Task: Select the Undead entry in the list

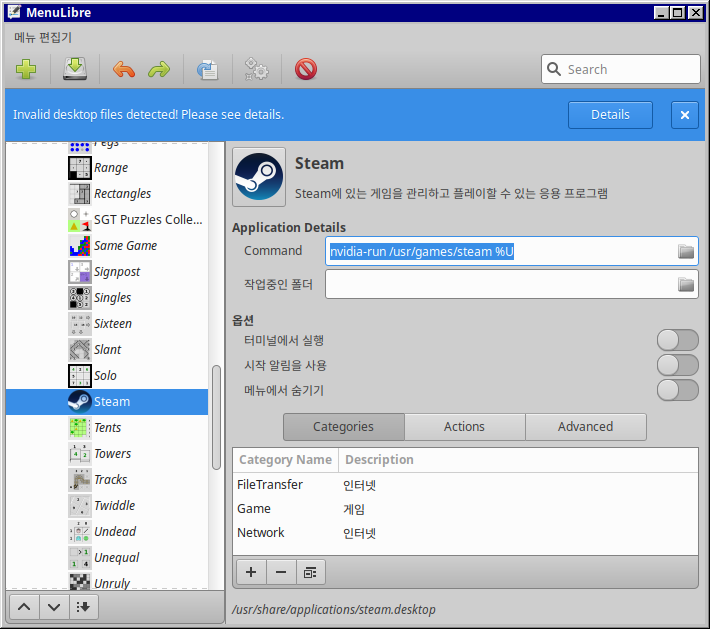Action: (x=107, y=532)
